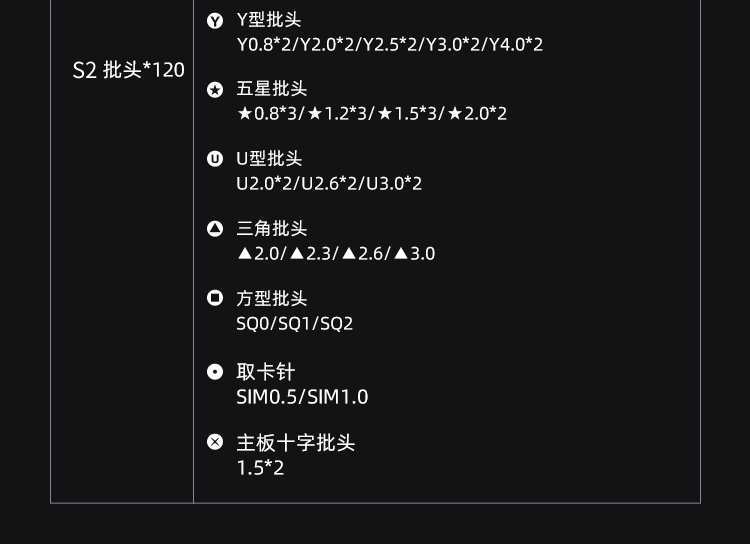Click the "五星批头" heading
Image resolution: width=750 pixels, height=544 pixels.
[272, 90]
